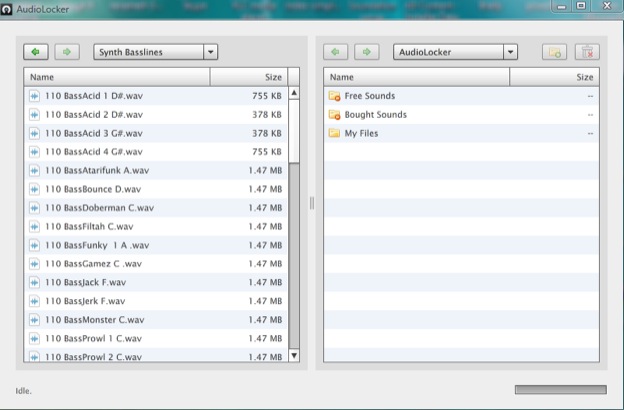Select the wav icon for BassBounce D

35,189
